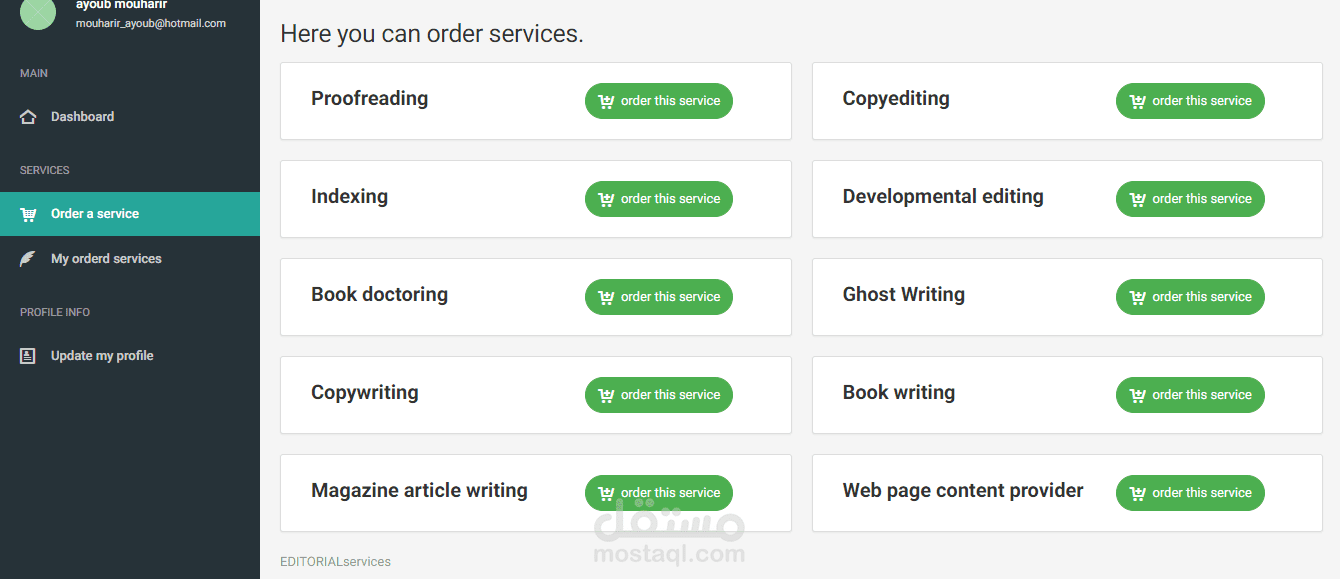
Task: Order the Magazine article writing service
Action: tap(659, 493)
